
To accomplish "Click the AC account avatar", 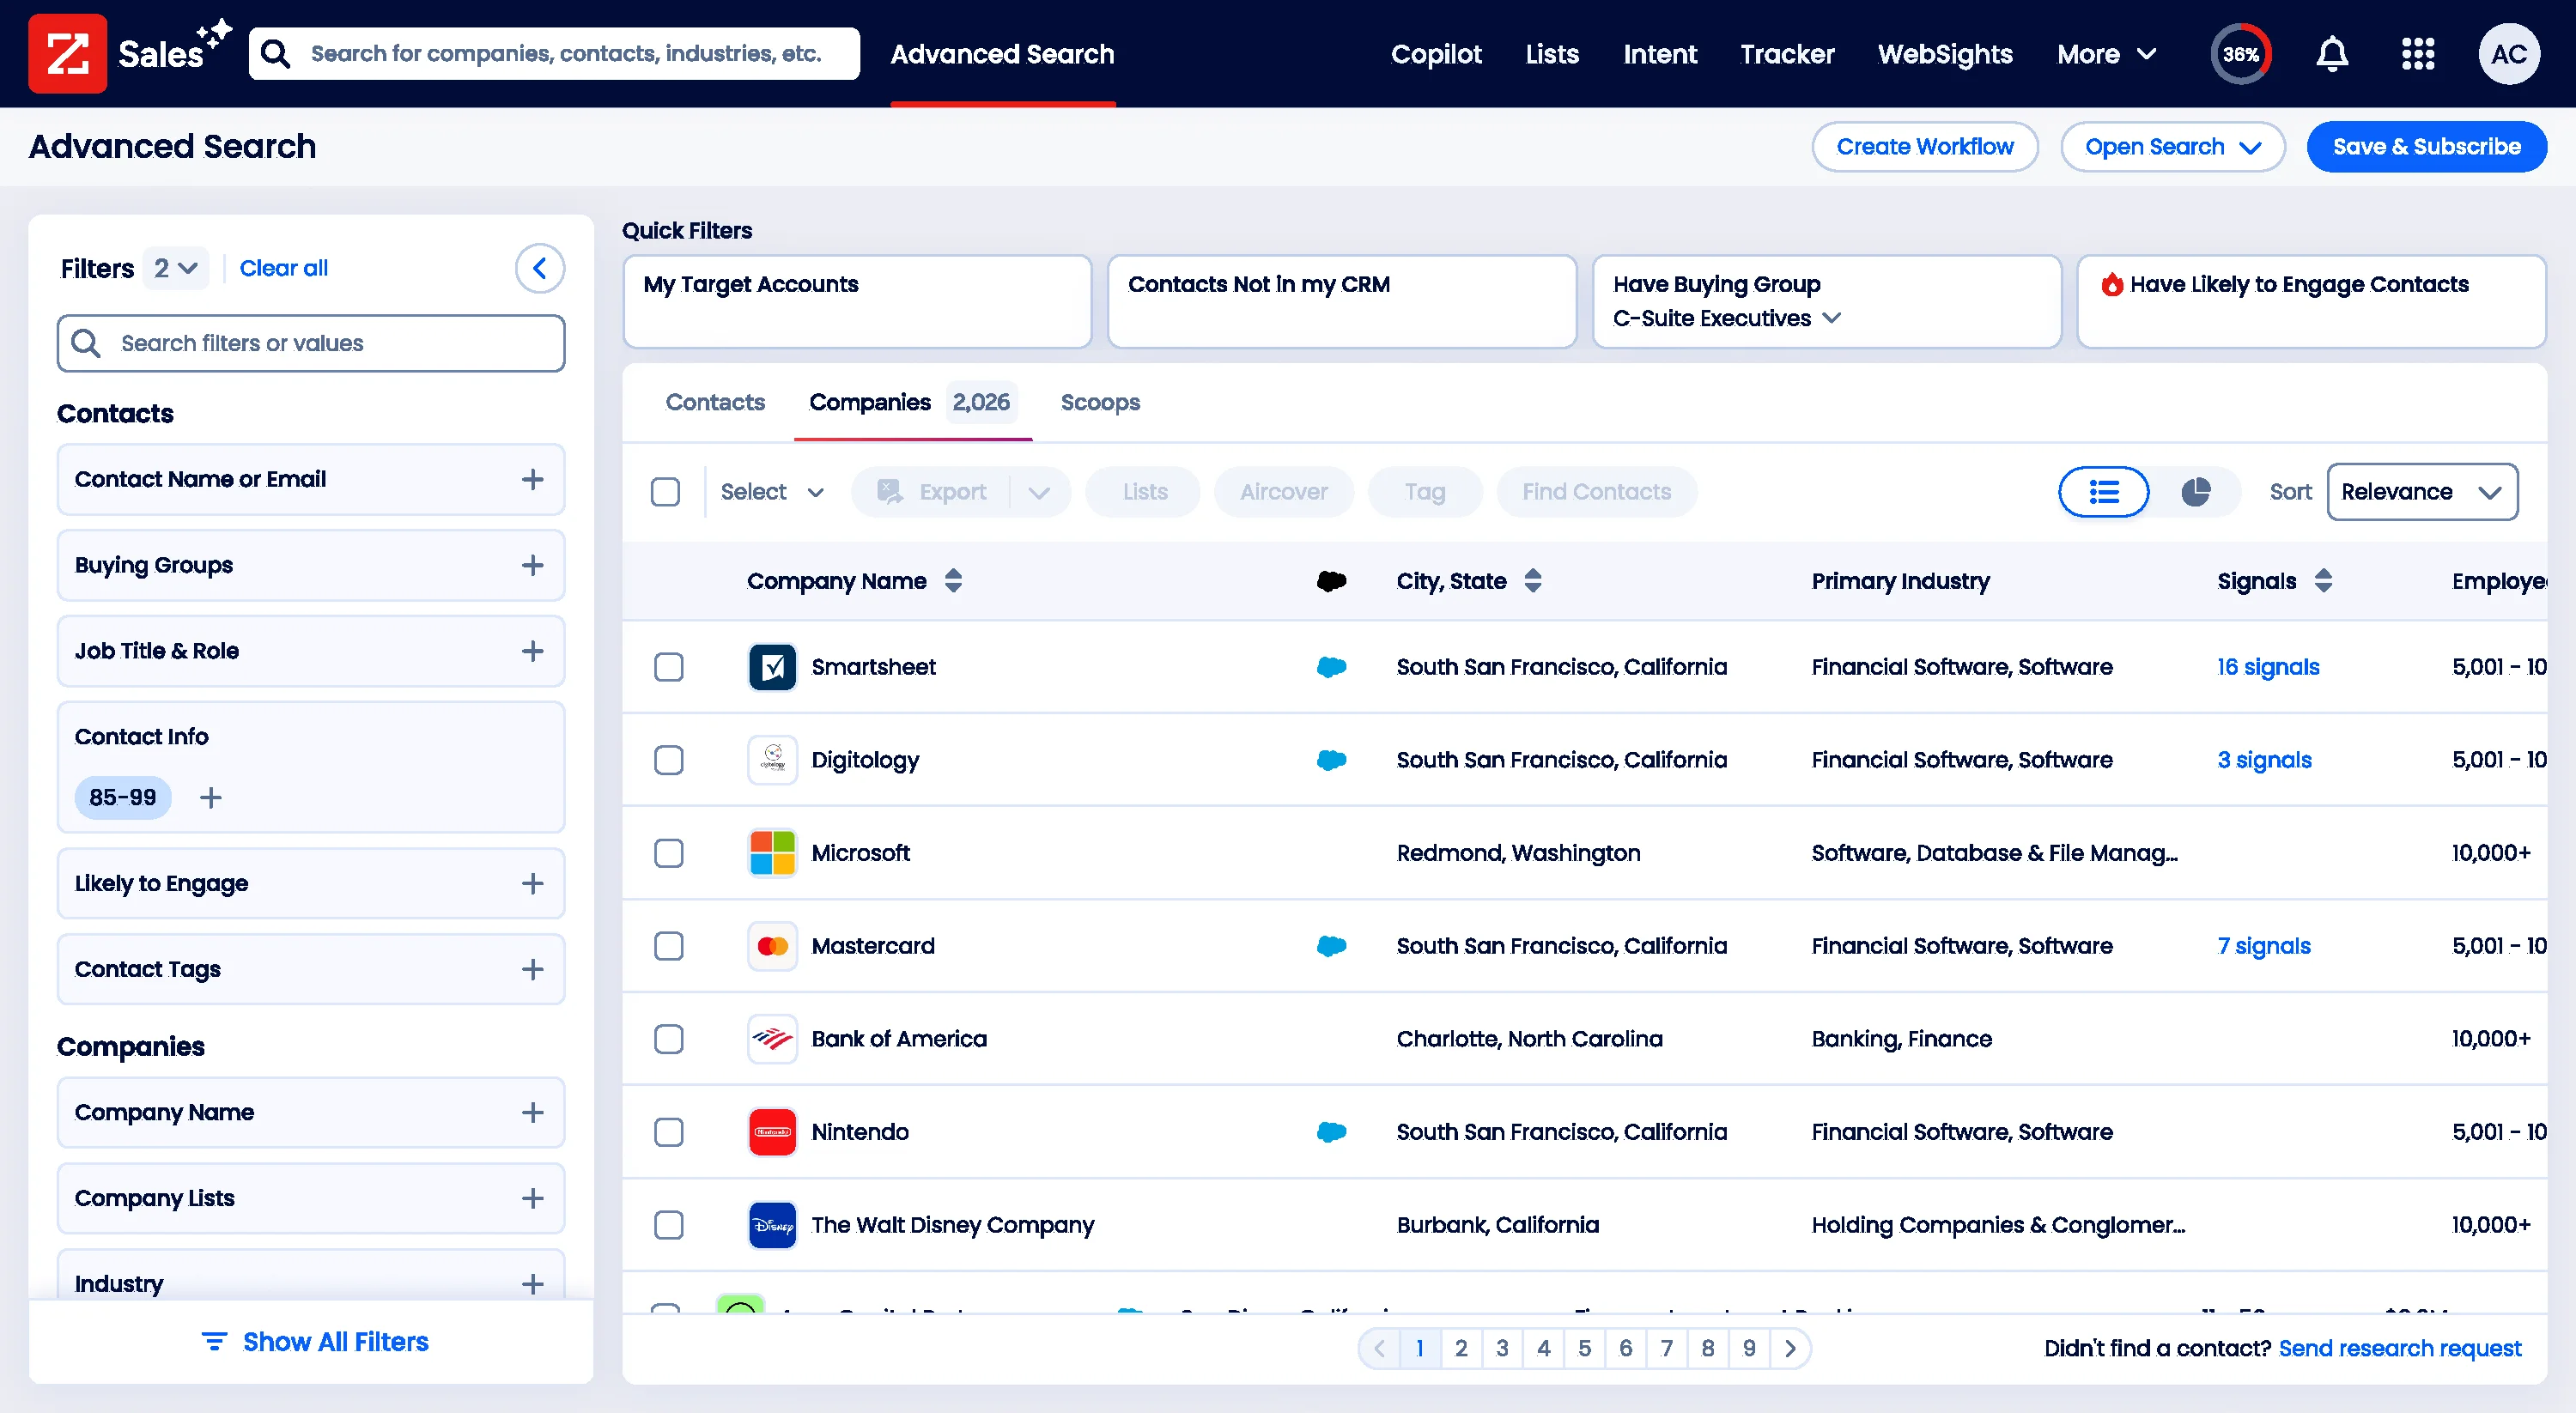I will point(2509,53).
